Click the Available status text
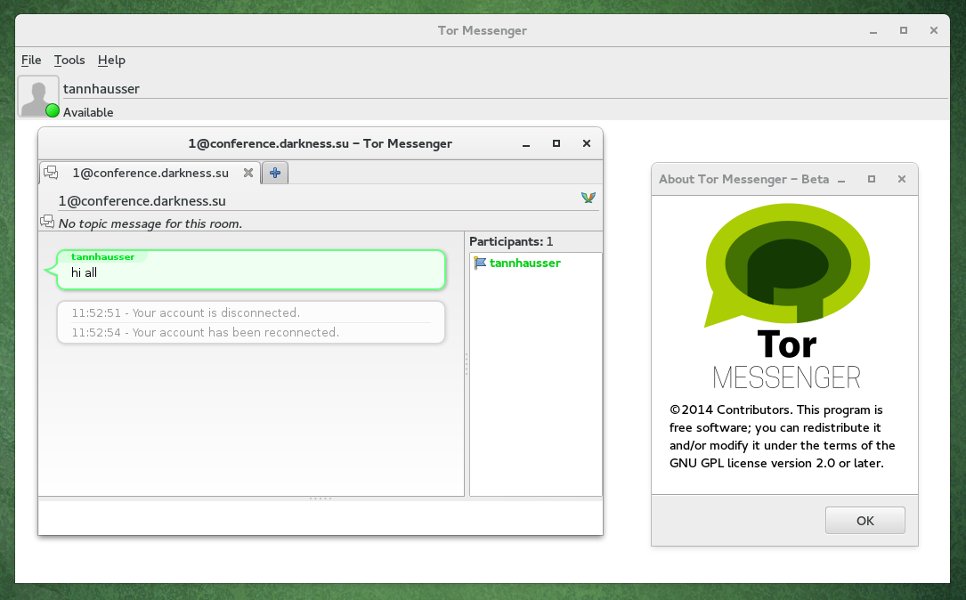 click(88, 113)
